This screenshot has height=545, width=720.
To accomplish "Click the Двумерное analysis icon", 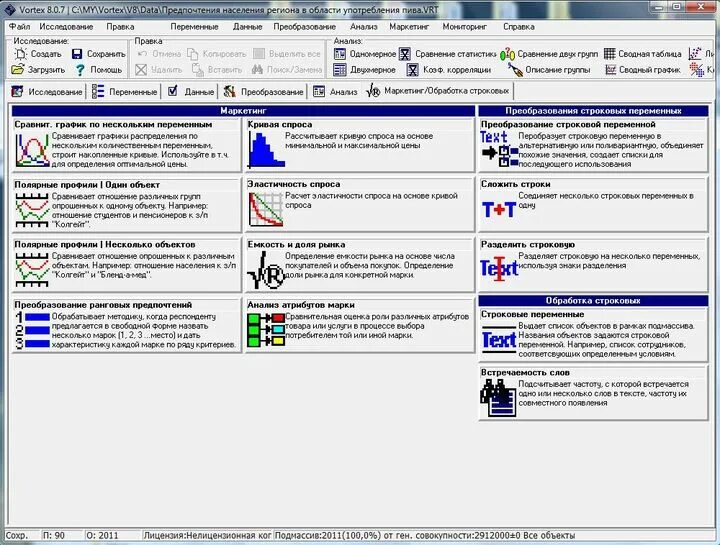I will 340,70.
